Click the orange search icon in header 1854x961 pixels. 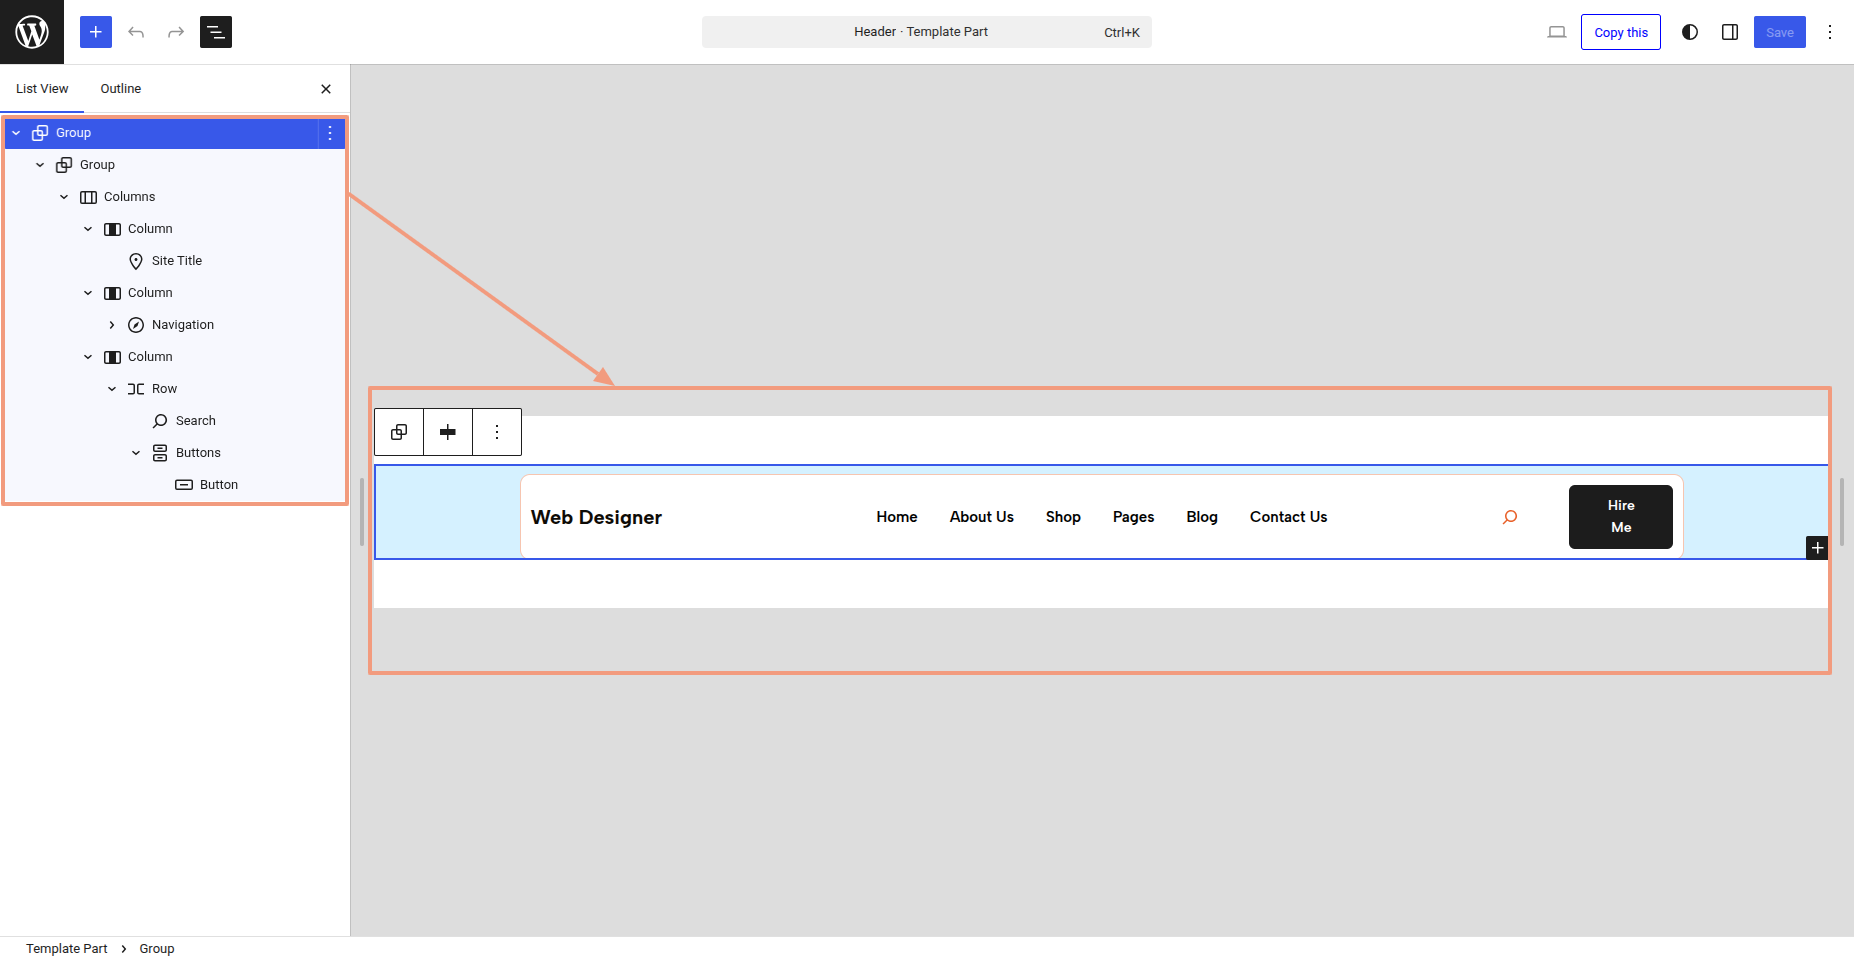(x=1510, y=517)
